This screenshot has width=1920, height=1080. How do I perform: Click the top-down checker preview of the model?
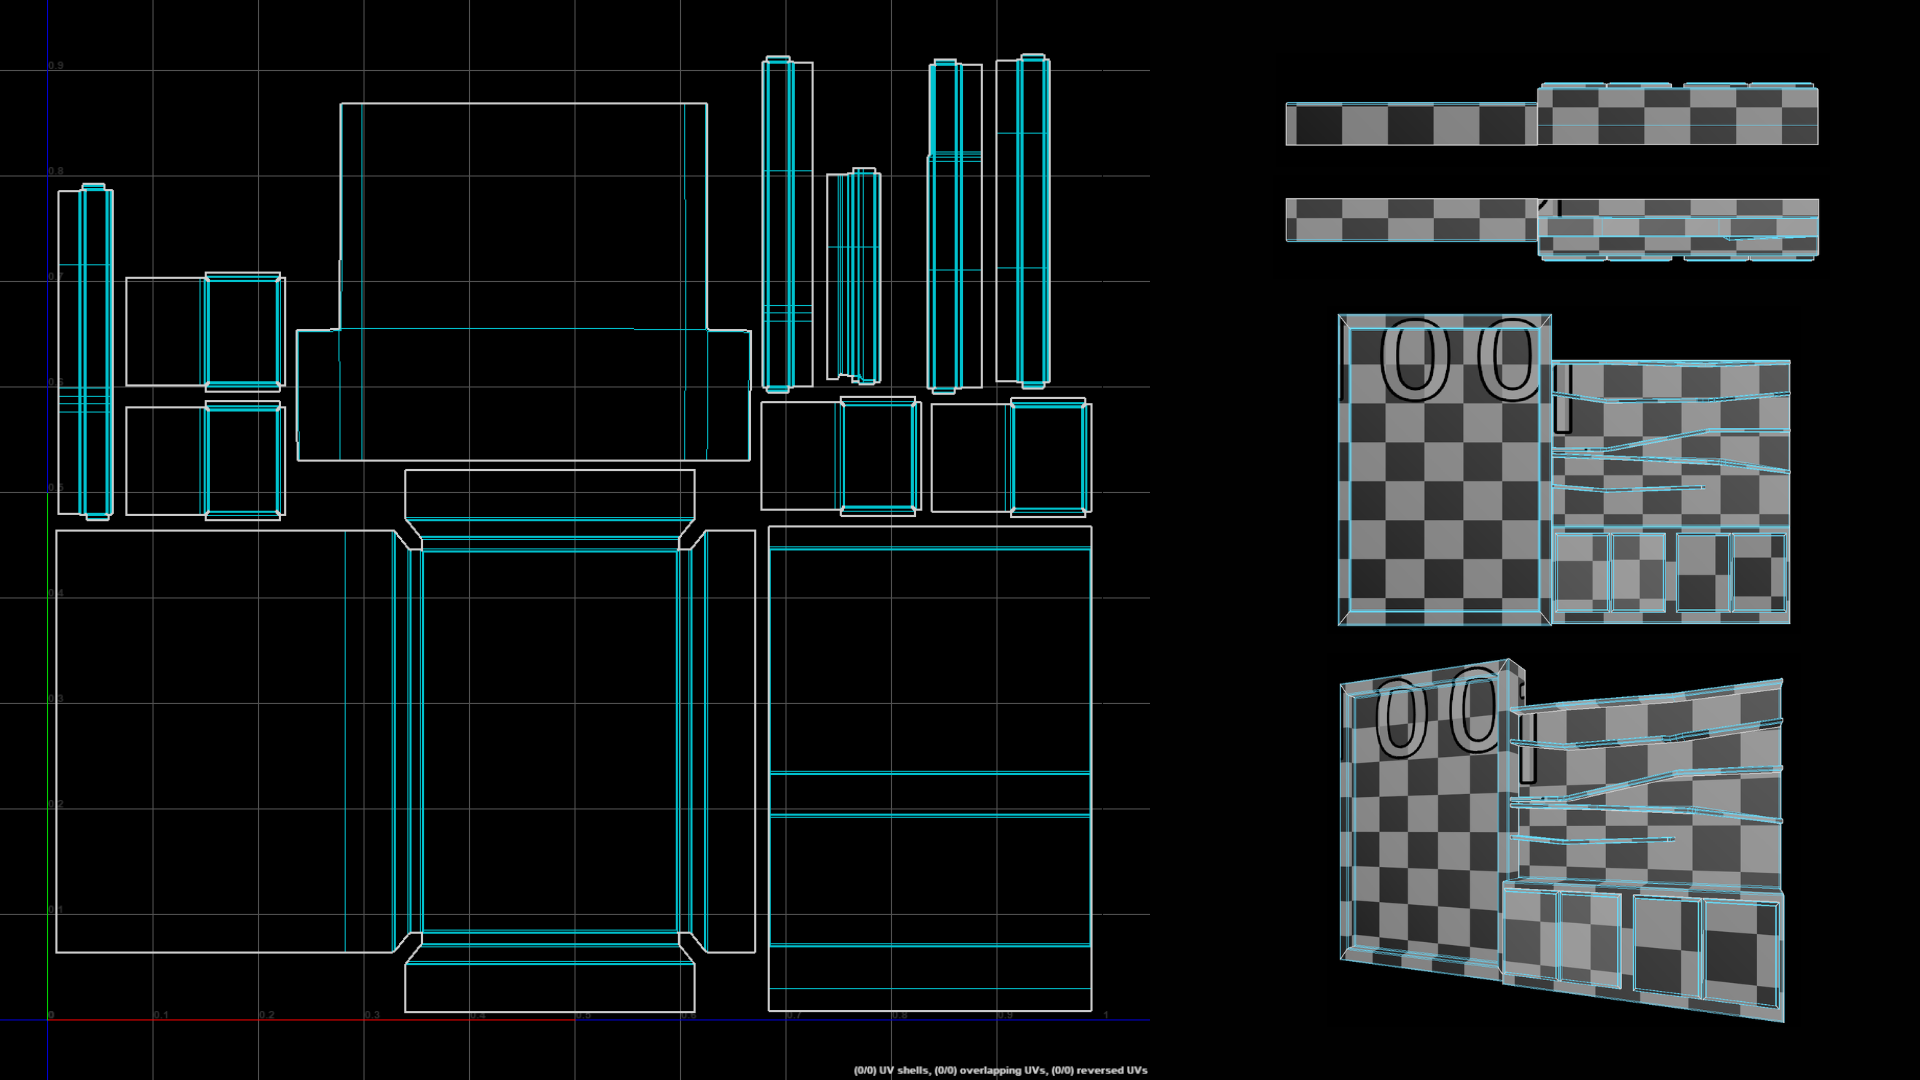click(x=1552, y=115)
